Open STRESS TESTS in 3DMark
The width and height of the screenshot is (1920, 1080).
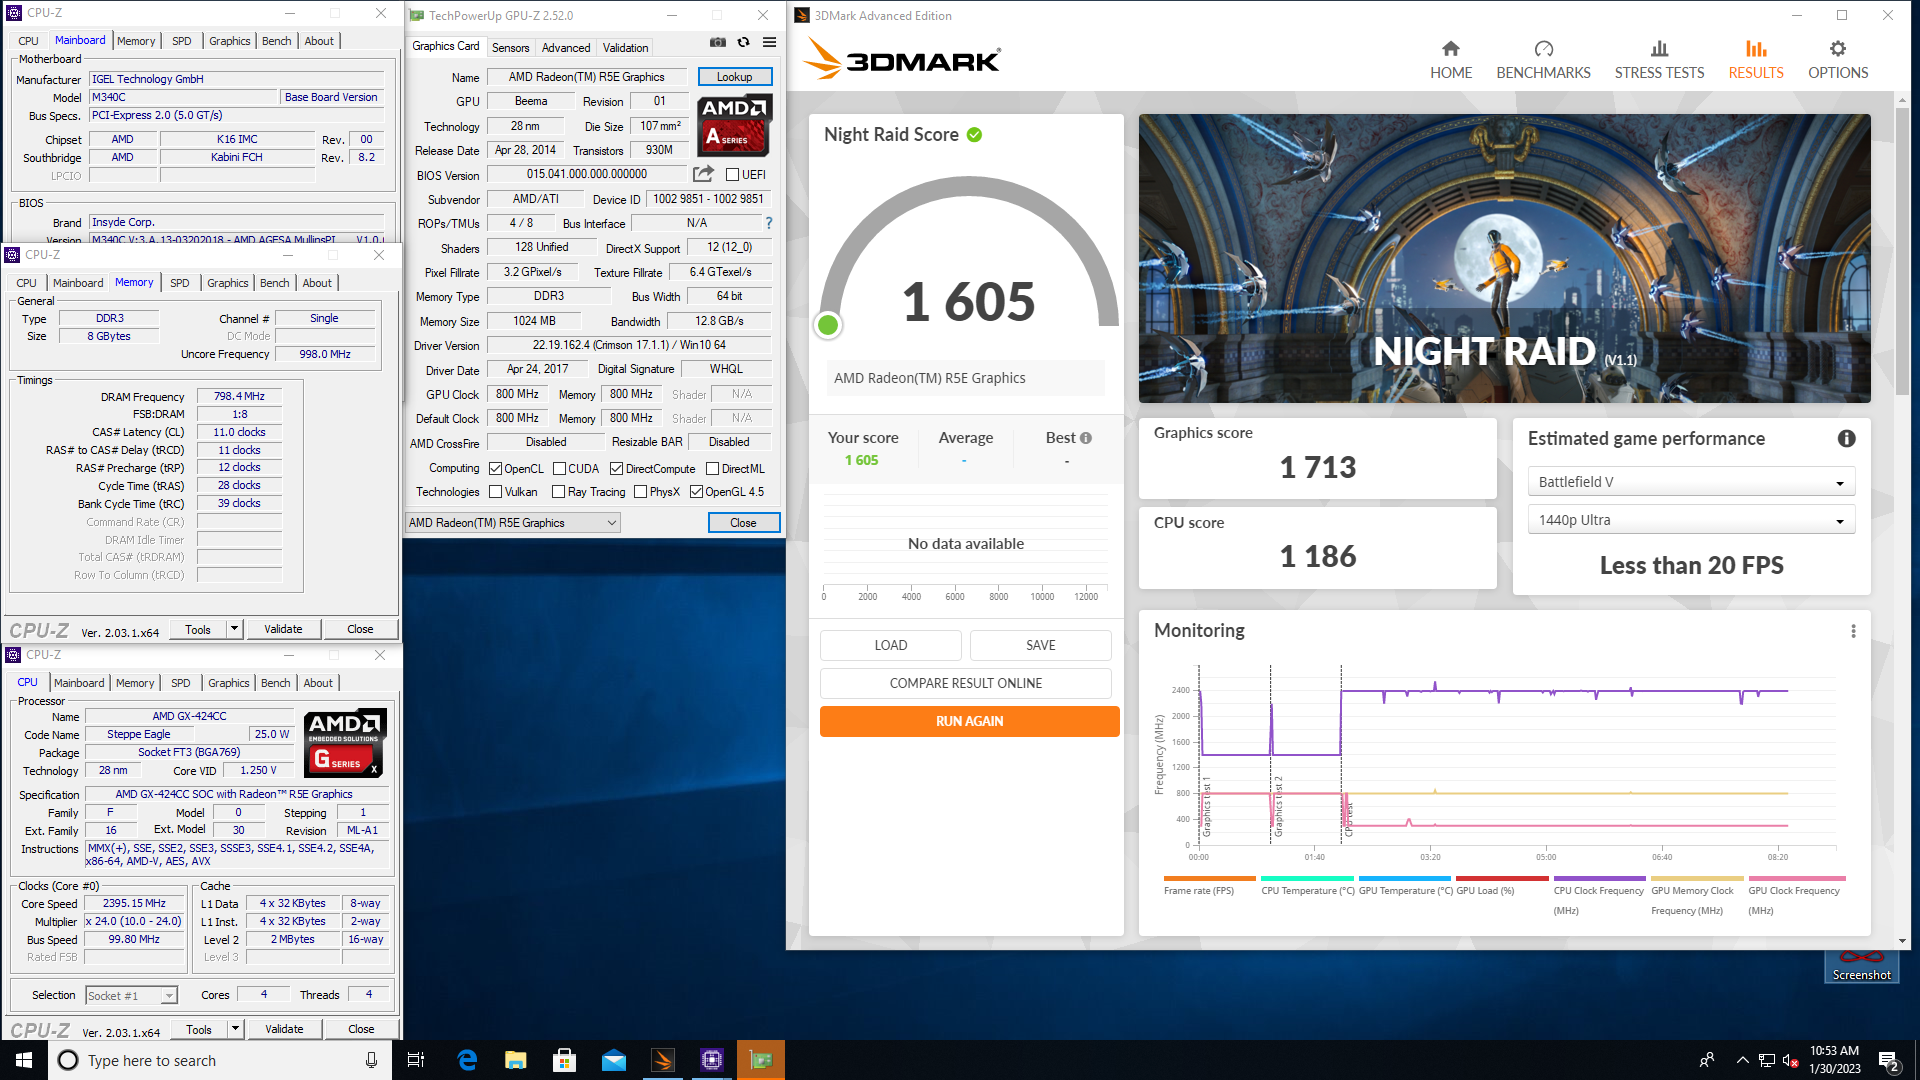1659,60
